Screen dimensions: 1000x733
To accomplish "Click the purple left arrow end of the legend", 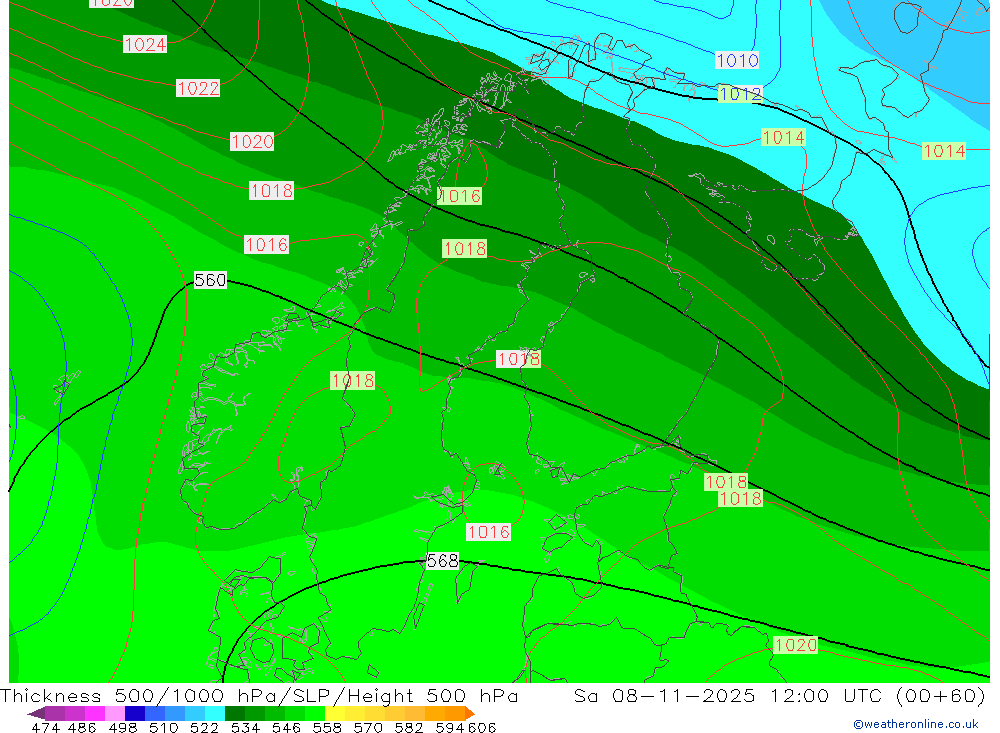I will [36, 713].
